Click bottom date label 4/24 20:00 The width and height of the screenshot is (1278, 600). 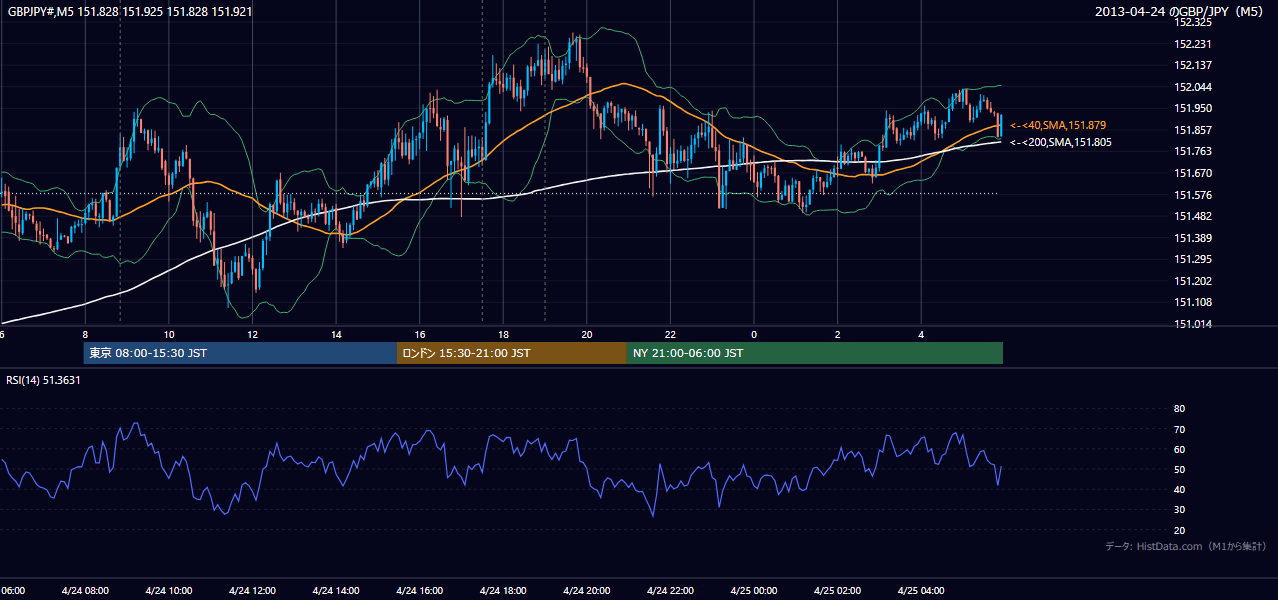click(x=587, y=590)
